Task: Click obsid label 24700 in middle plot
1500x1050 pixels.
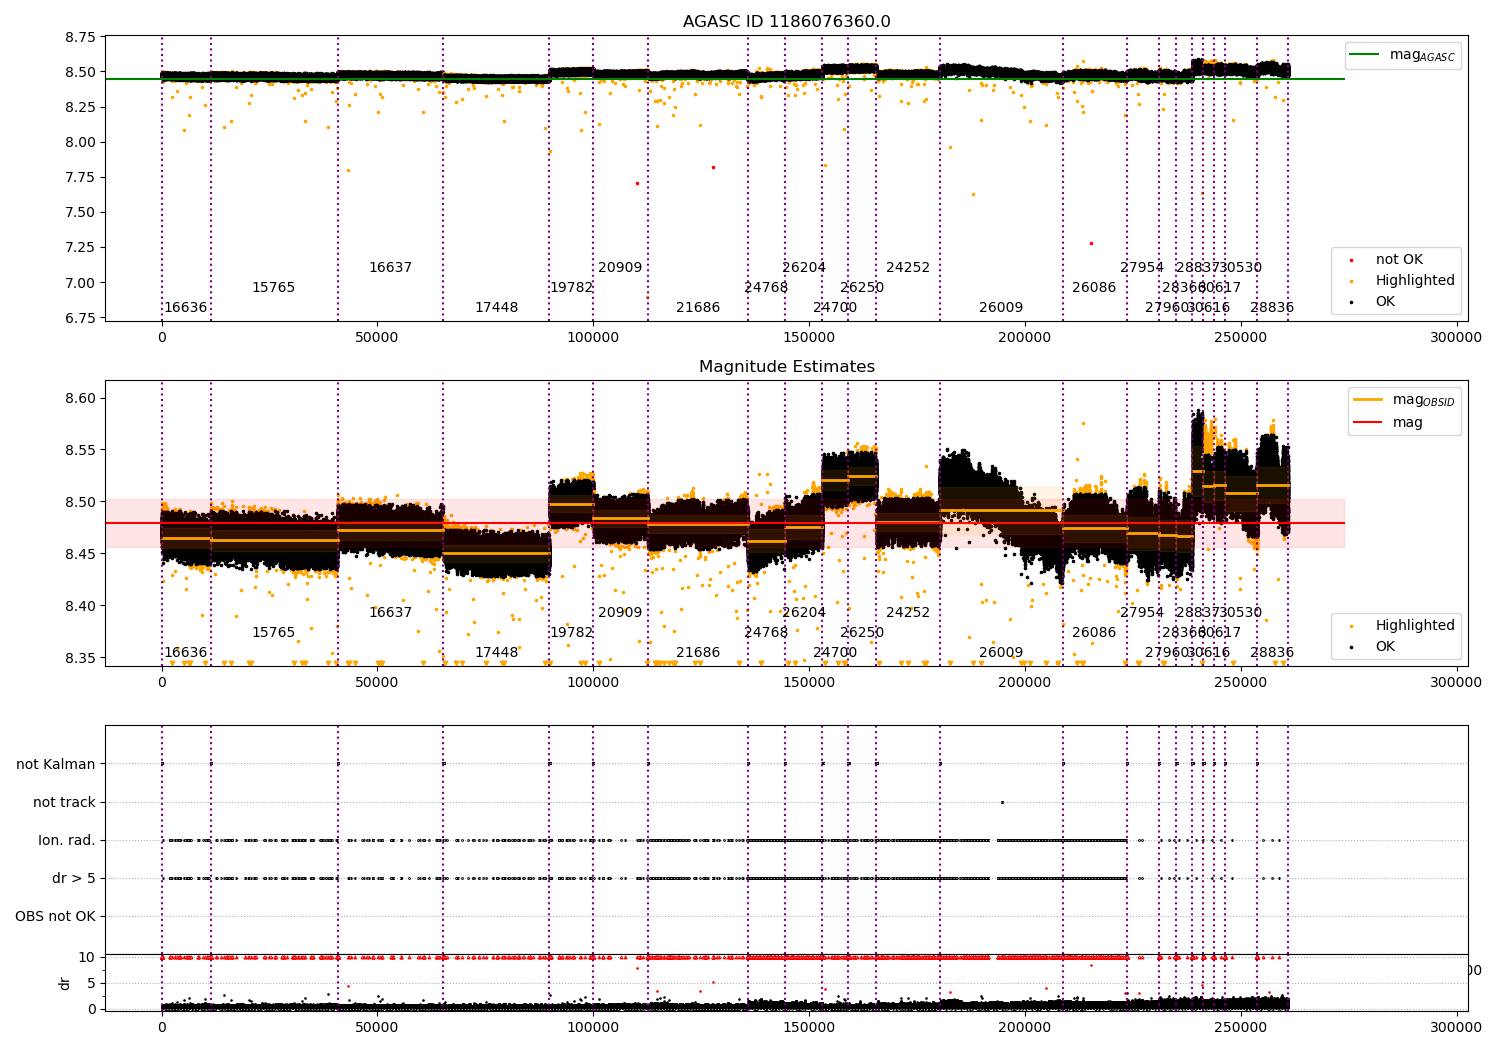Action: tap(835, 653)
